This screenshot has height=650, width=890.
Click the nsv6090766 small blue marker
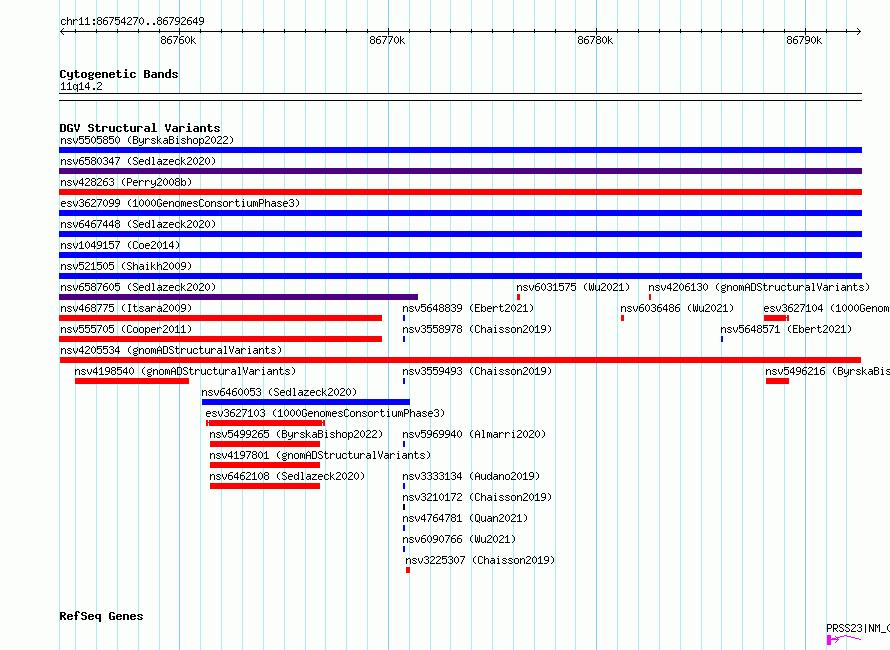404,549
